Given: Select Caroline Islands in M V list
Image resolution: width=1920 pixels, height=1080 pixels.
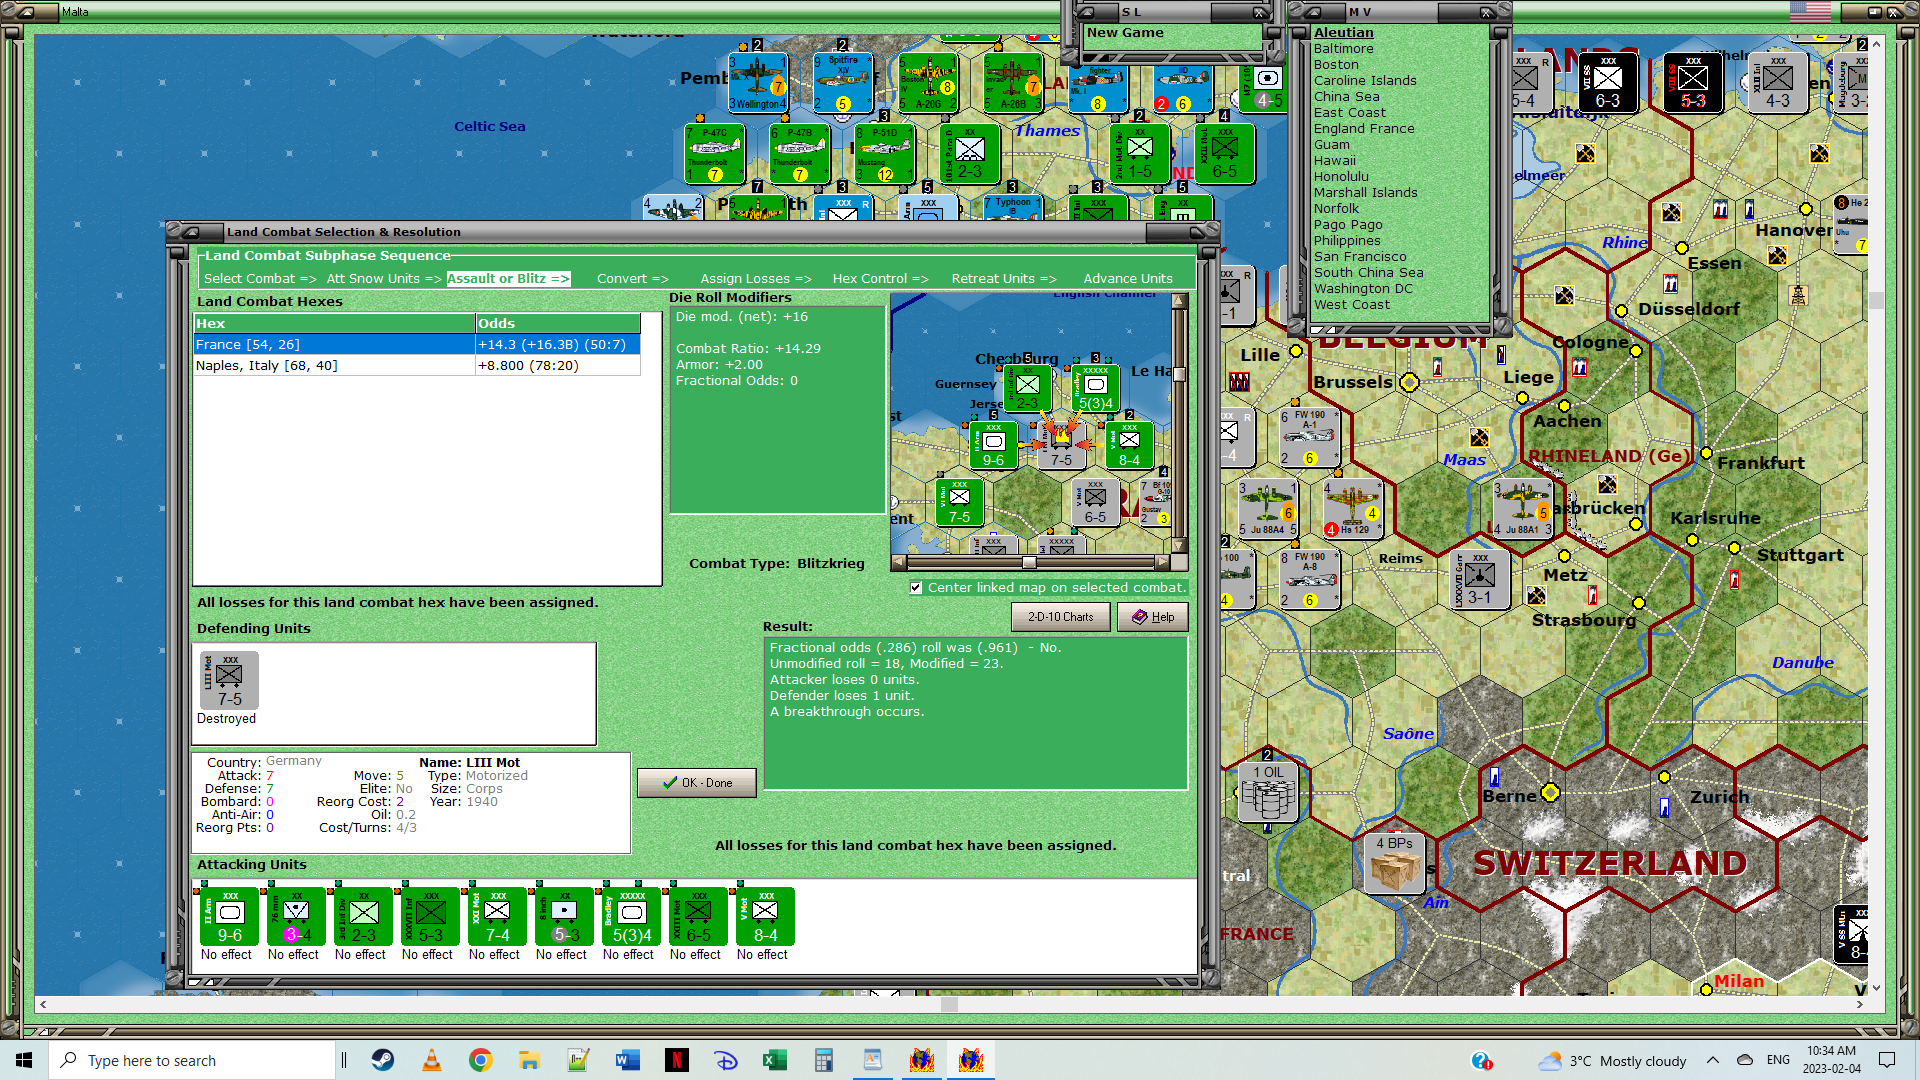Looking at the screenshot, I should point(1365,81).
